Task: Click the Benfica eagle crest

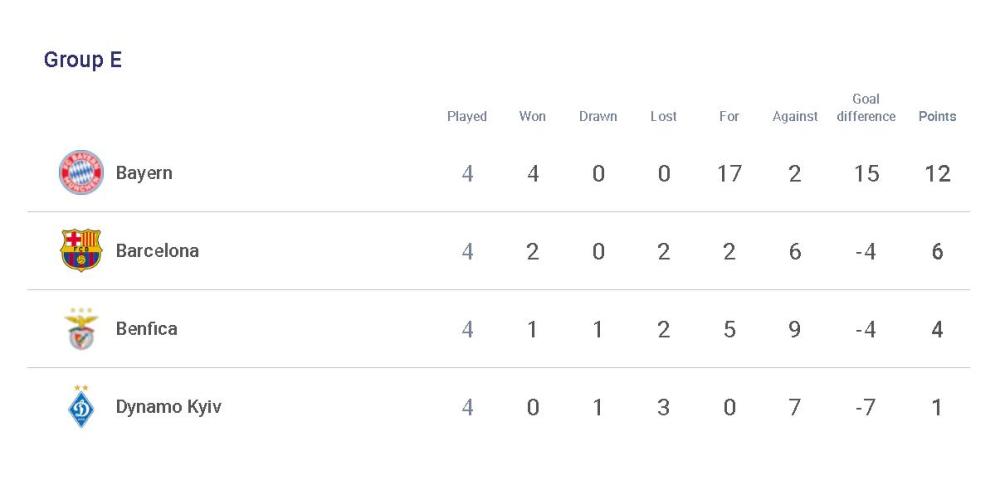Action: pos(81,329)
